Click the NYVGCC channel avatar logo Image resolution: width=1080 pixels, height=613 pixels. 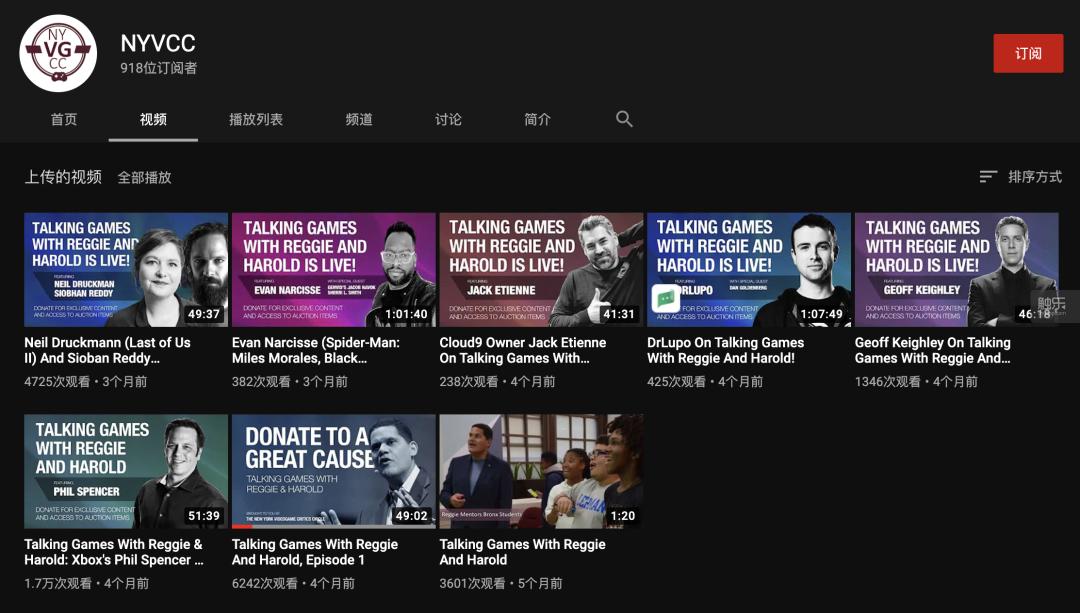click(58, 53)
